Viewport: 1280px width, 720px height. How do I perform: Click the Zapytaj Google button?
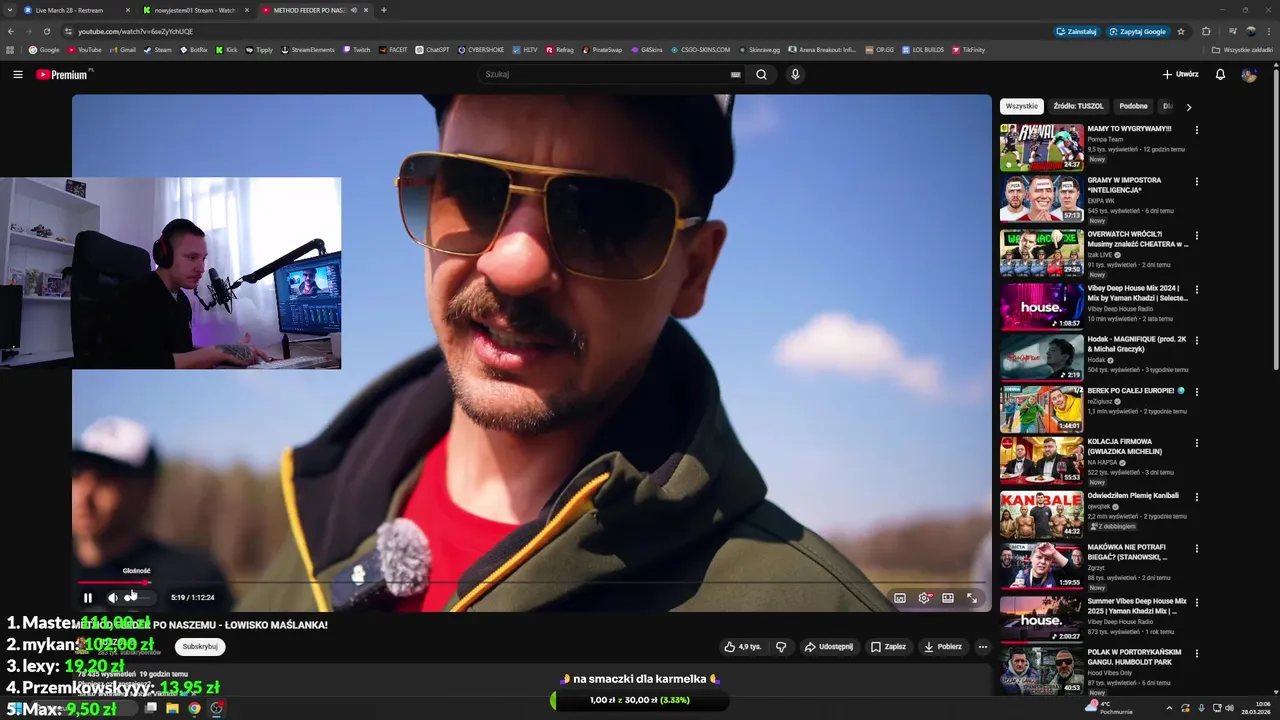click(x=1137, y=31)
